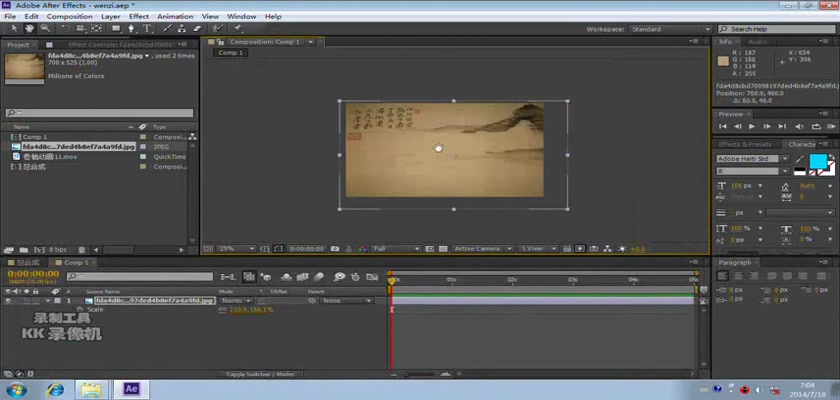Open Active Camera dropdown
Image resolution: width=840 pixels, height=400 pixels.
[x=483, y=249]
